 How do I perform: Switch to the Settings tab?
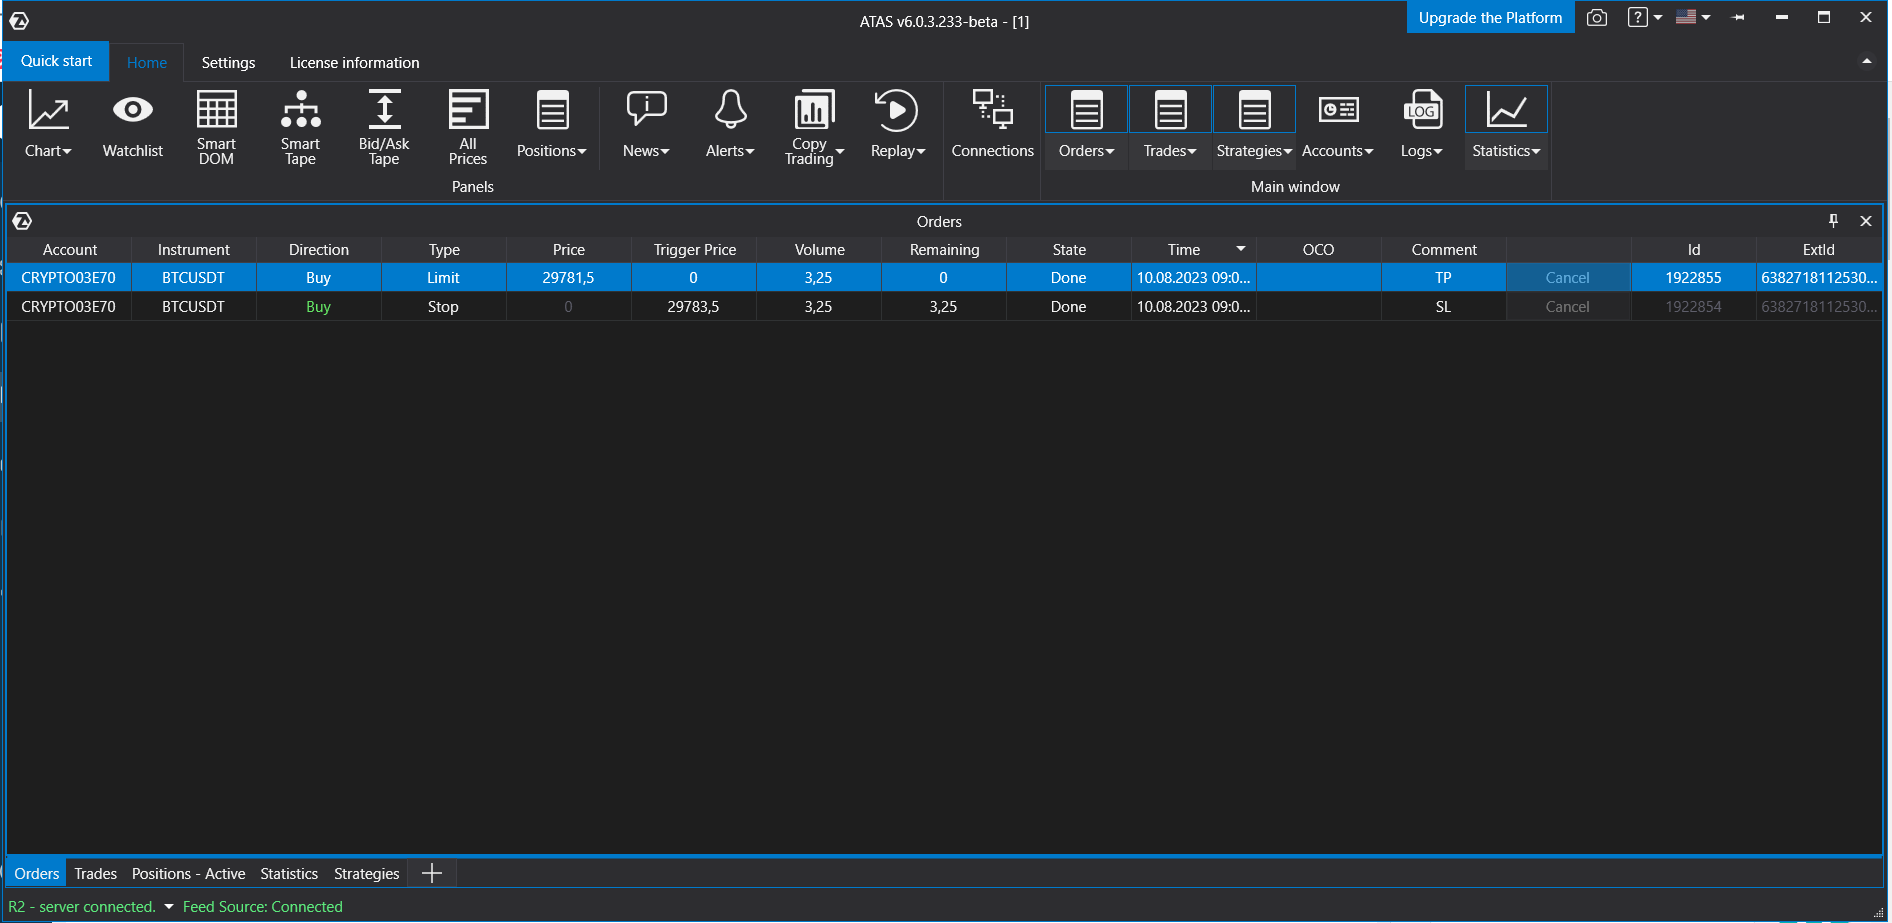tap(228, 62)
